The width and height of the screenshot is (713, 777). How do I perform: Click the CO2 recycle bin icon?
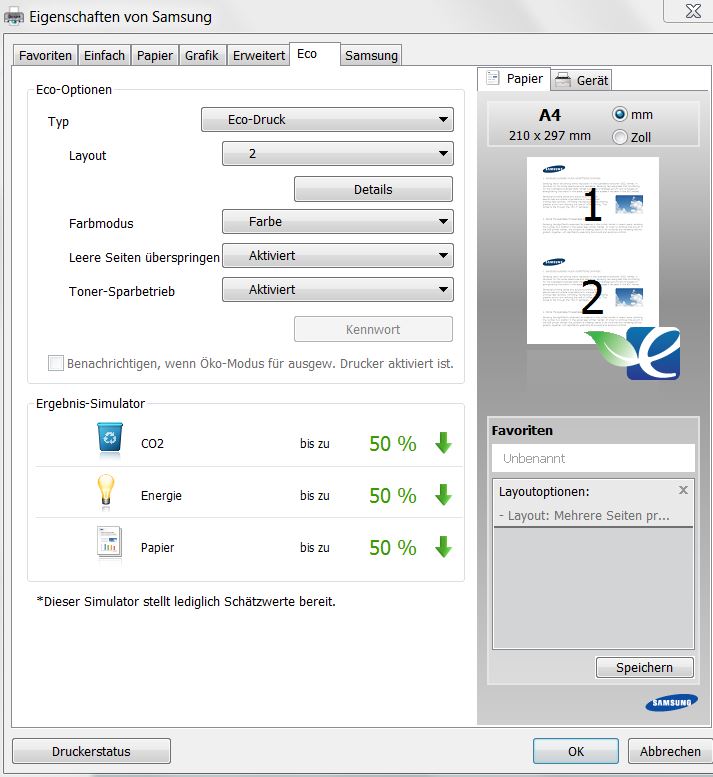pyautogui.click(x=110, y=437)
